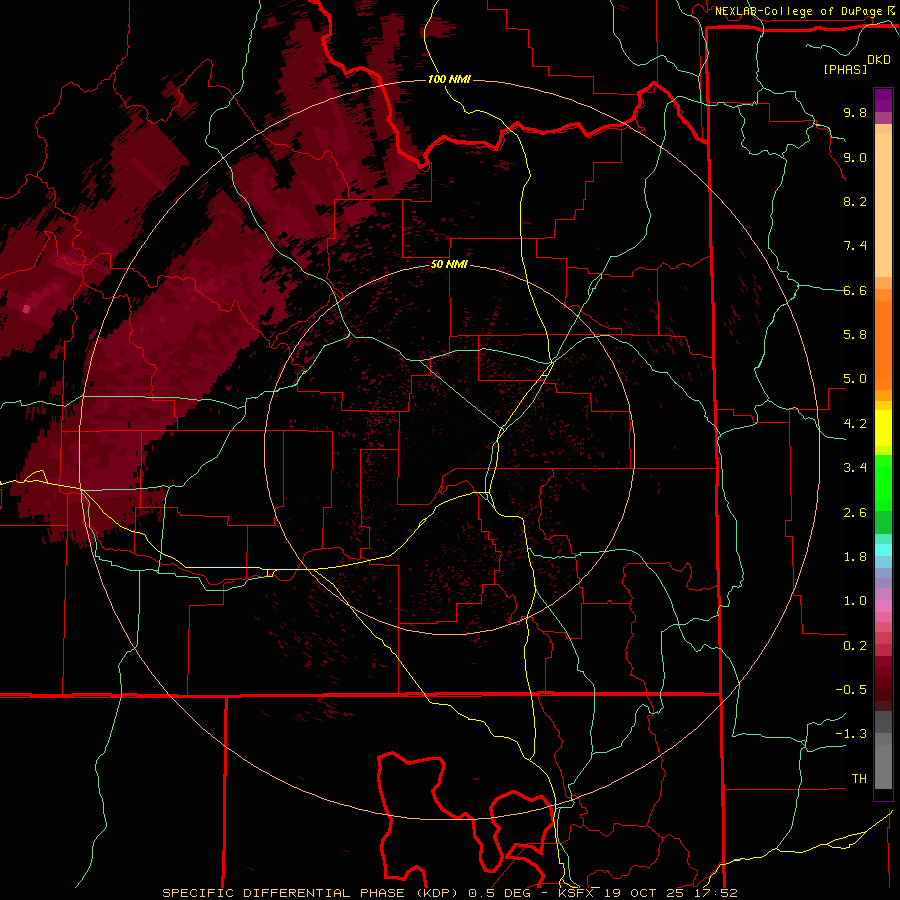
Task: Click the 5.8 value on the color scale
Action: pos(855,335)
